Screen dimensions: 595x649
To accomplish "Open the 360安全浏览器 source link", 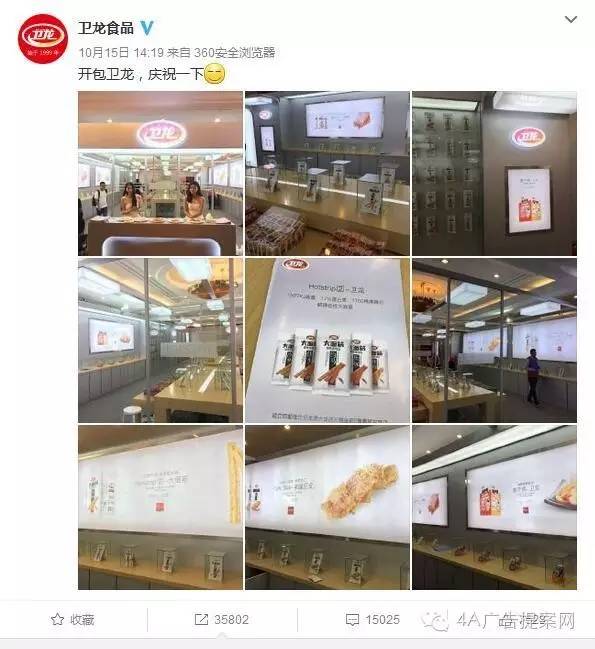I will point(234,53).
